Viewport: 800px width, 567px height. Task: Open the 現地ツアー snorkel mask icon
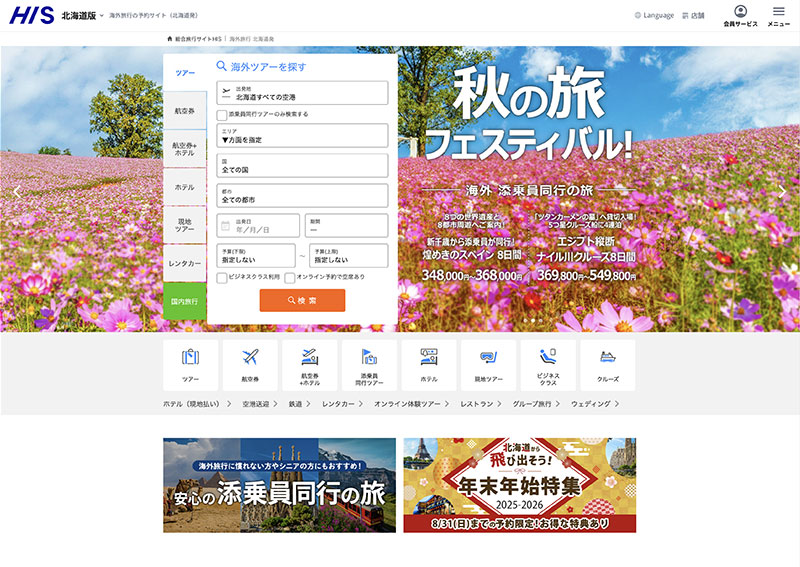(x=488, y=364)
